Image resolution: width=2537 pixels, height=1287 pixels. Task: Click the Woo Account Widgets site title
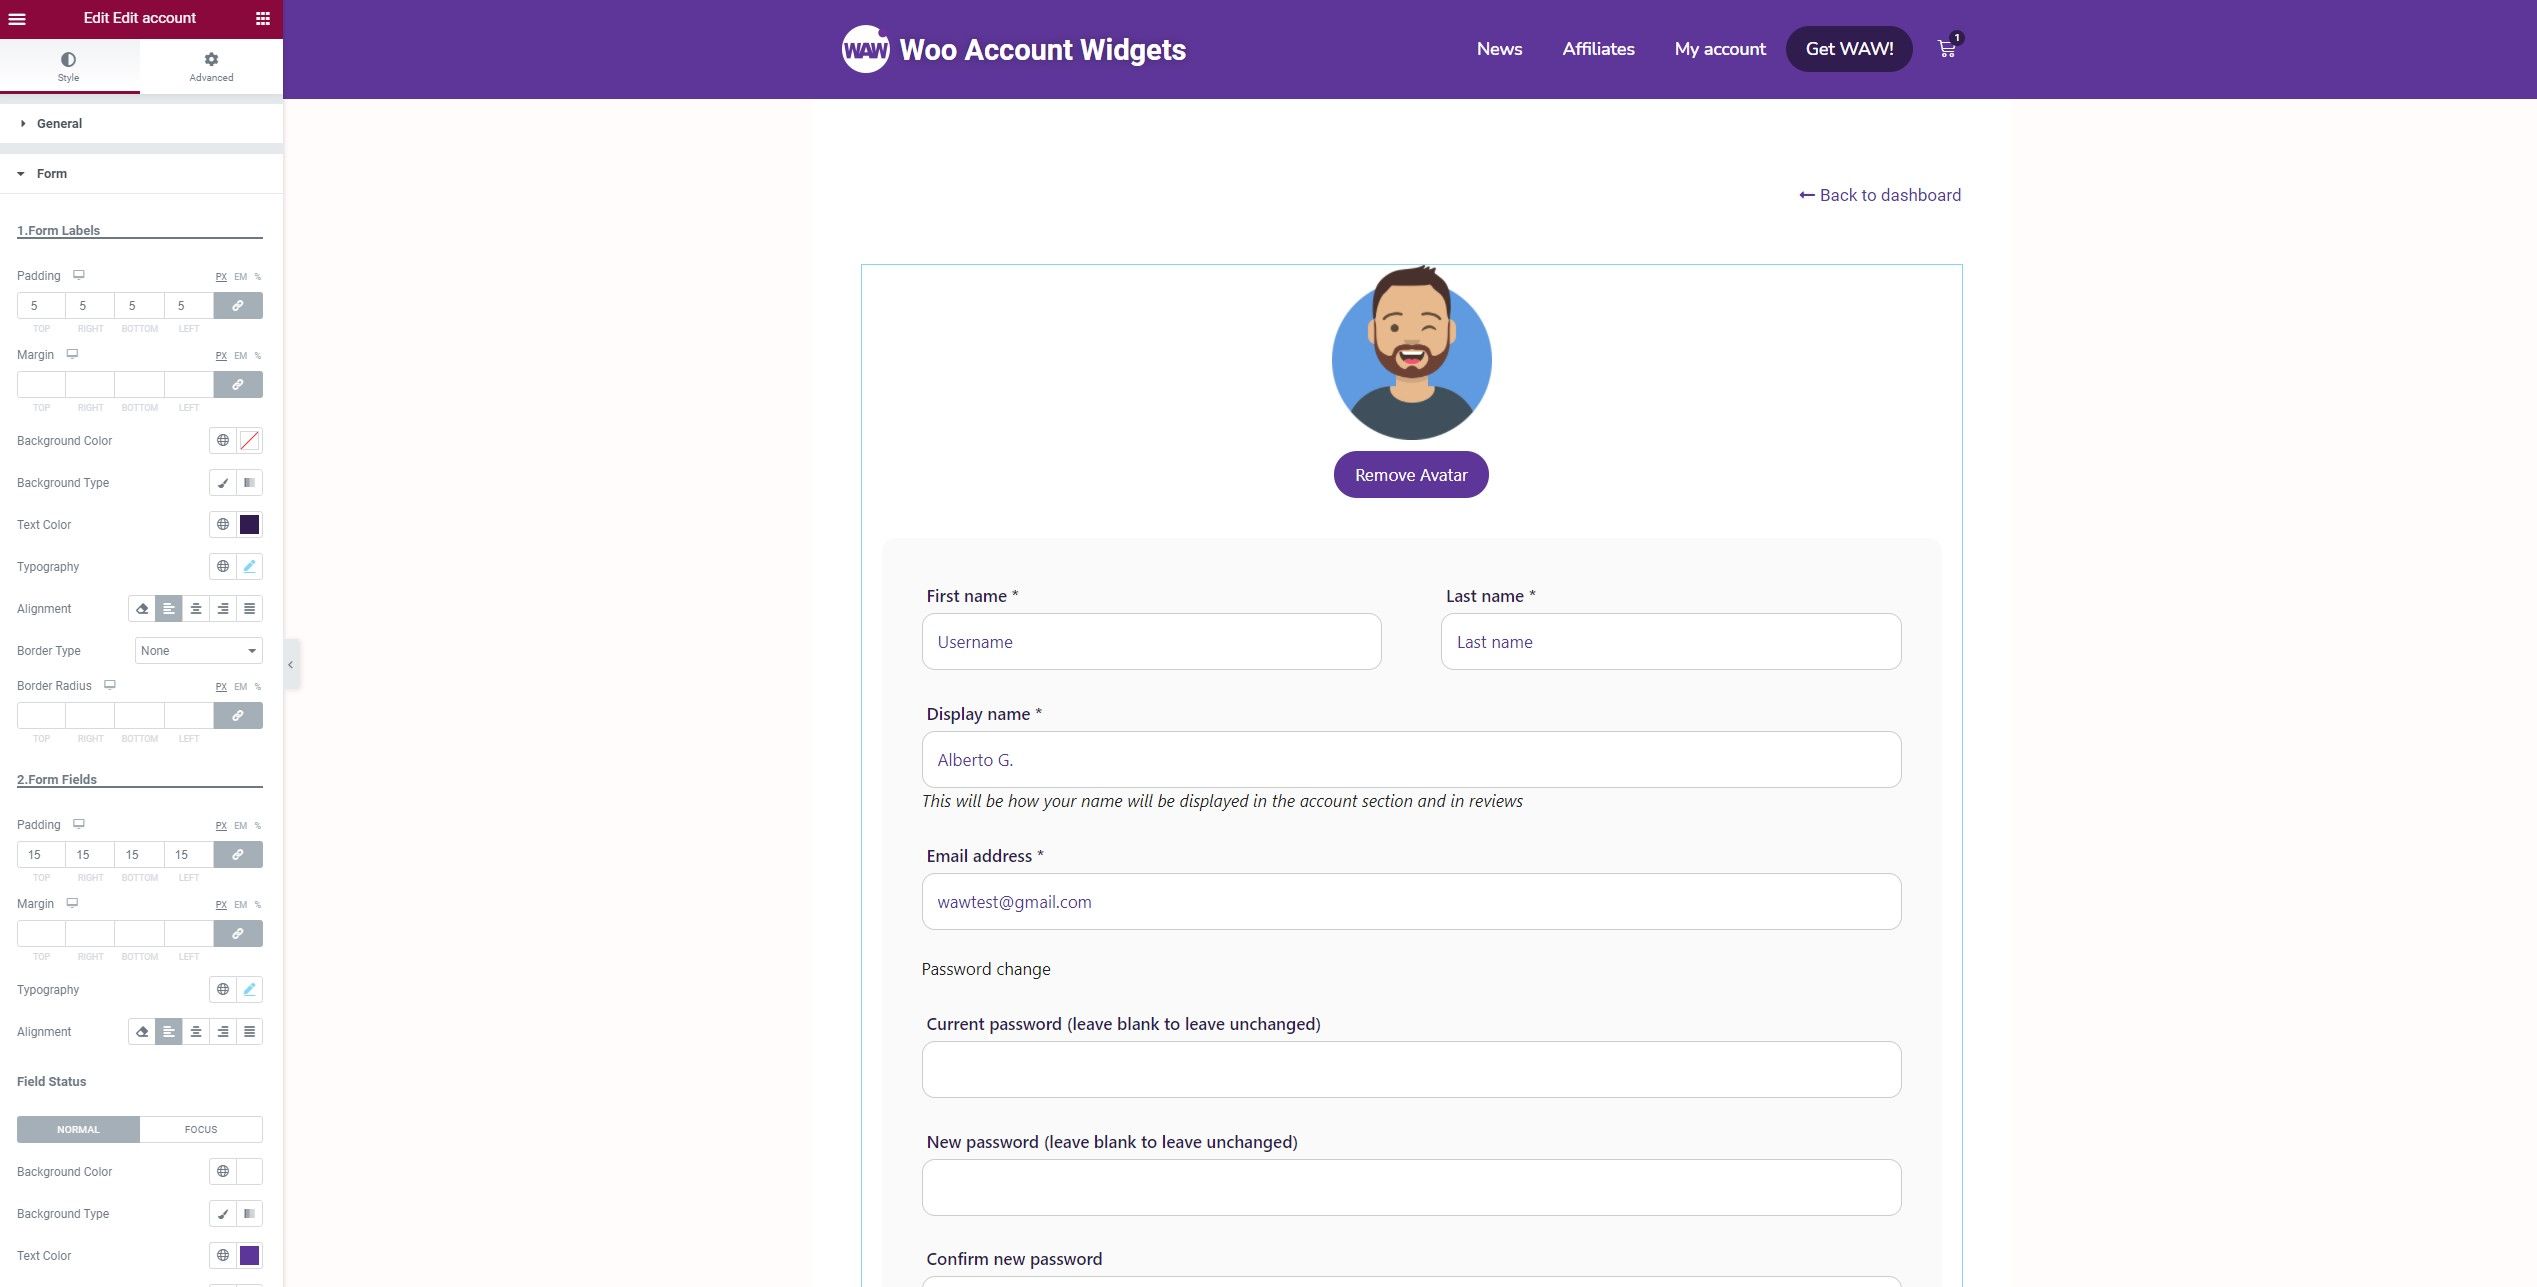[1042, 49]
